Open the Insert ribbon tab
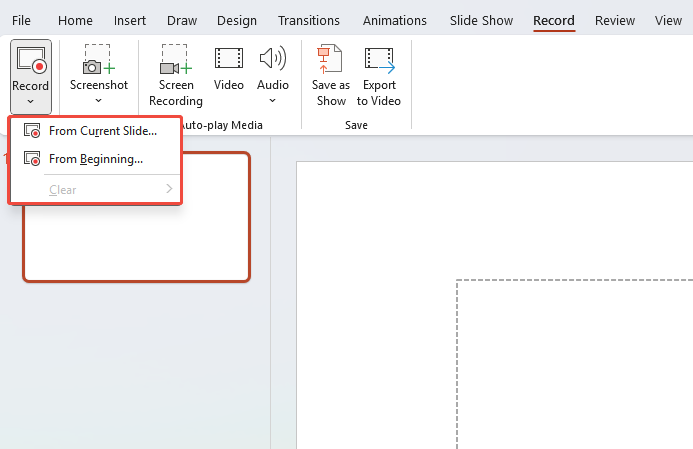This screenshot has height=449, width=693. [x=130, y=20]
